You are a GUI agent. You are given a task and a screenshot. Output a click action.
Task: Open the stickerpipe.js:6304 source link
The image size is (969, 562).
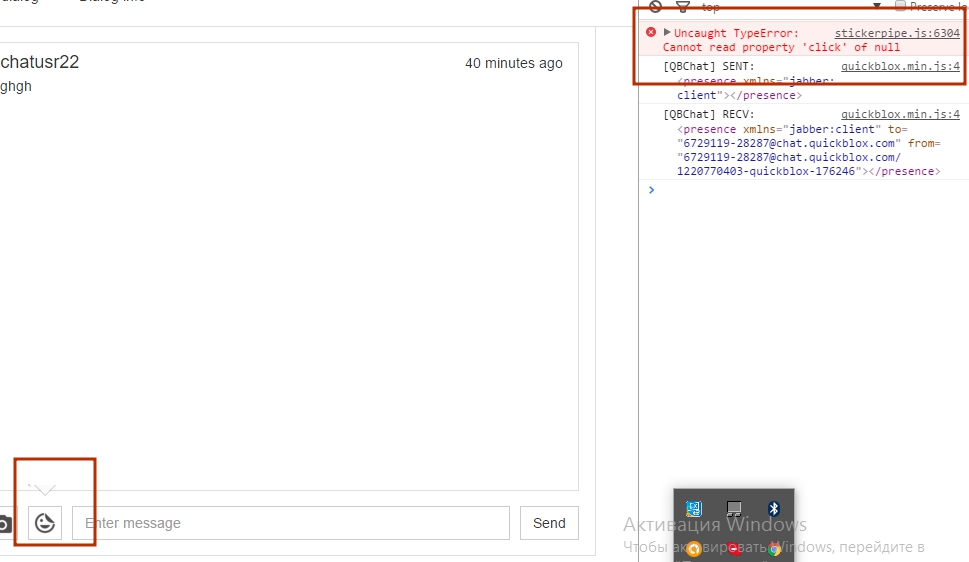coord(897,33)
